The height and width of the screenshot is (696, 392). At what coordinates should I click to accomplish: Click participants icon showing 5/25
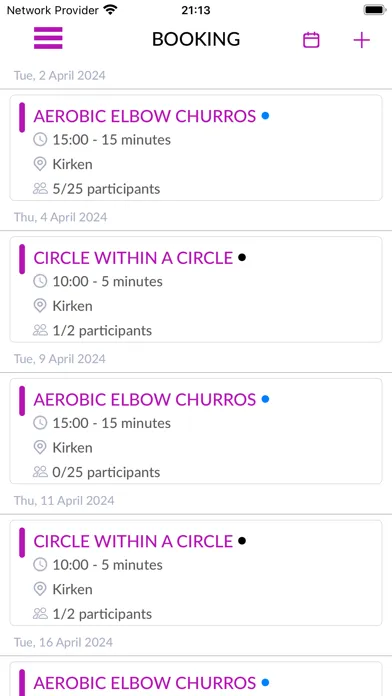[x=40, y=189]
